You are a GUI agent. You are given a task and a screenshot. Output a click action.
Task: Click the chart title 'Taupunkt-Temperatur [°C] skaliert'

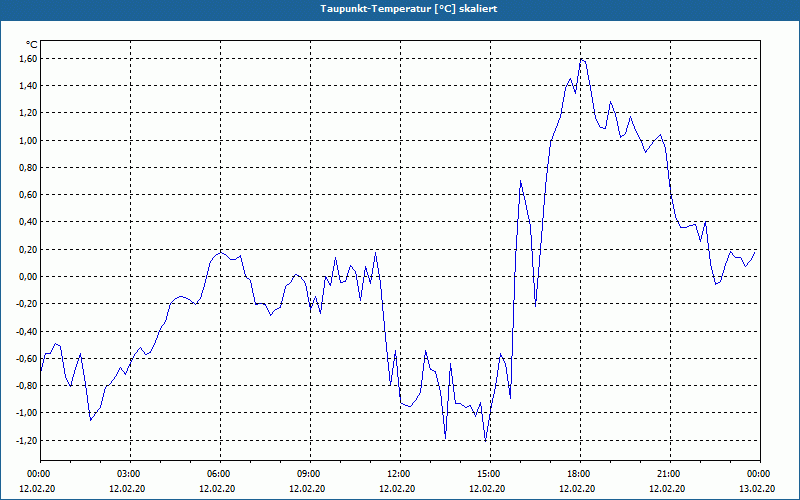coord(408,9)
